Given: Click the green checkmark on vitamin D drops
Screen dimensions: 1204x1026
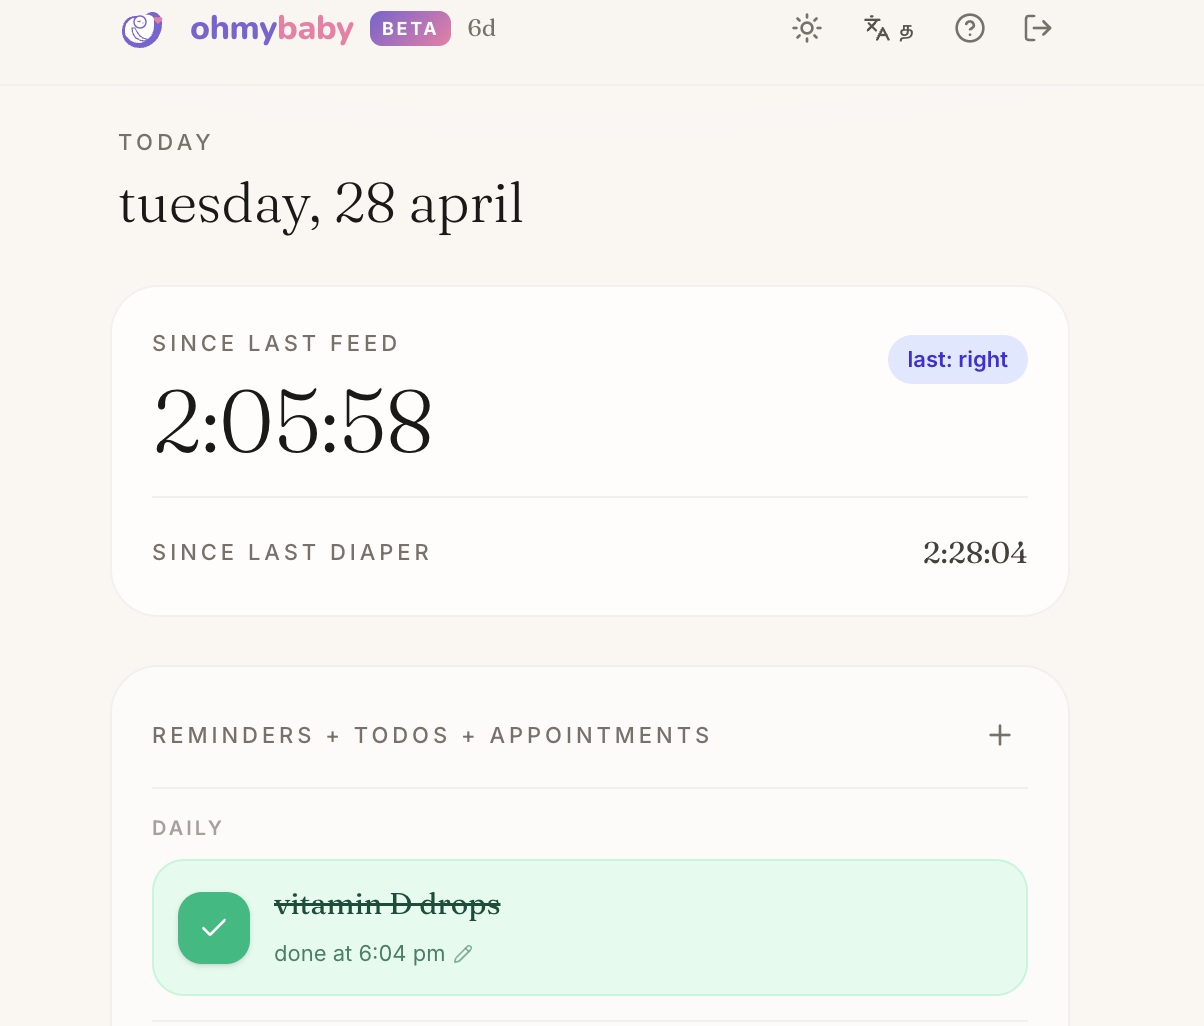Looking at the screenshot, I should pyautogui.click(x=213, y=928).
